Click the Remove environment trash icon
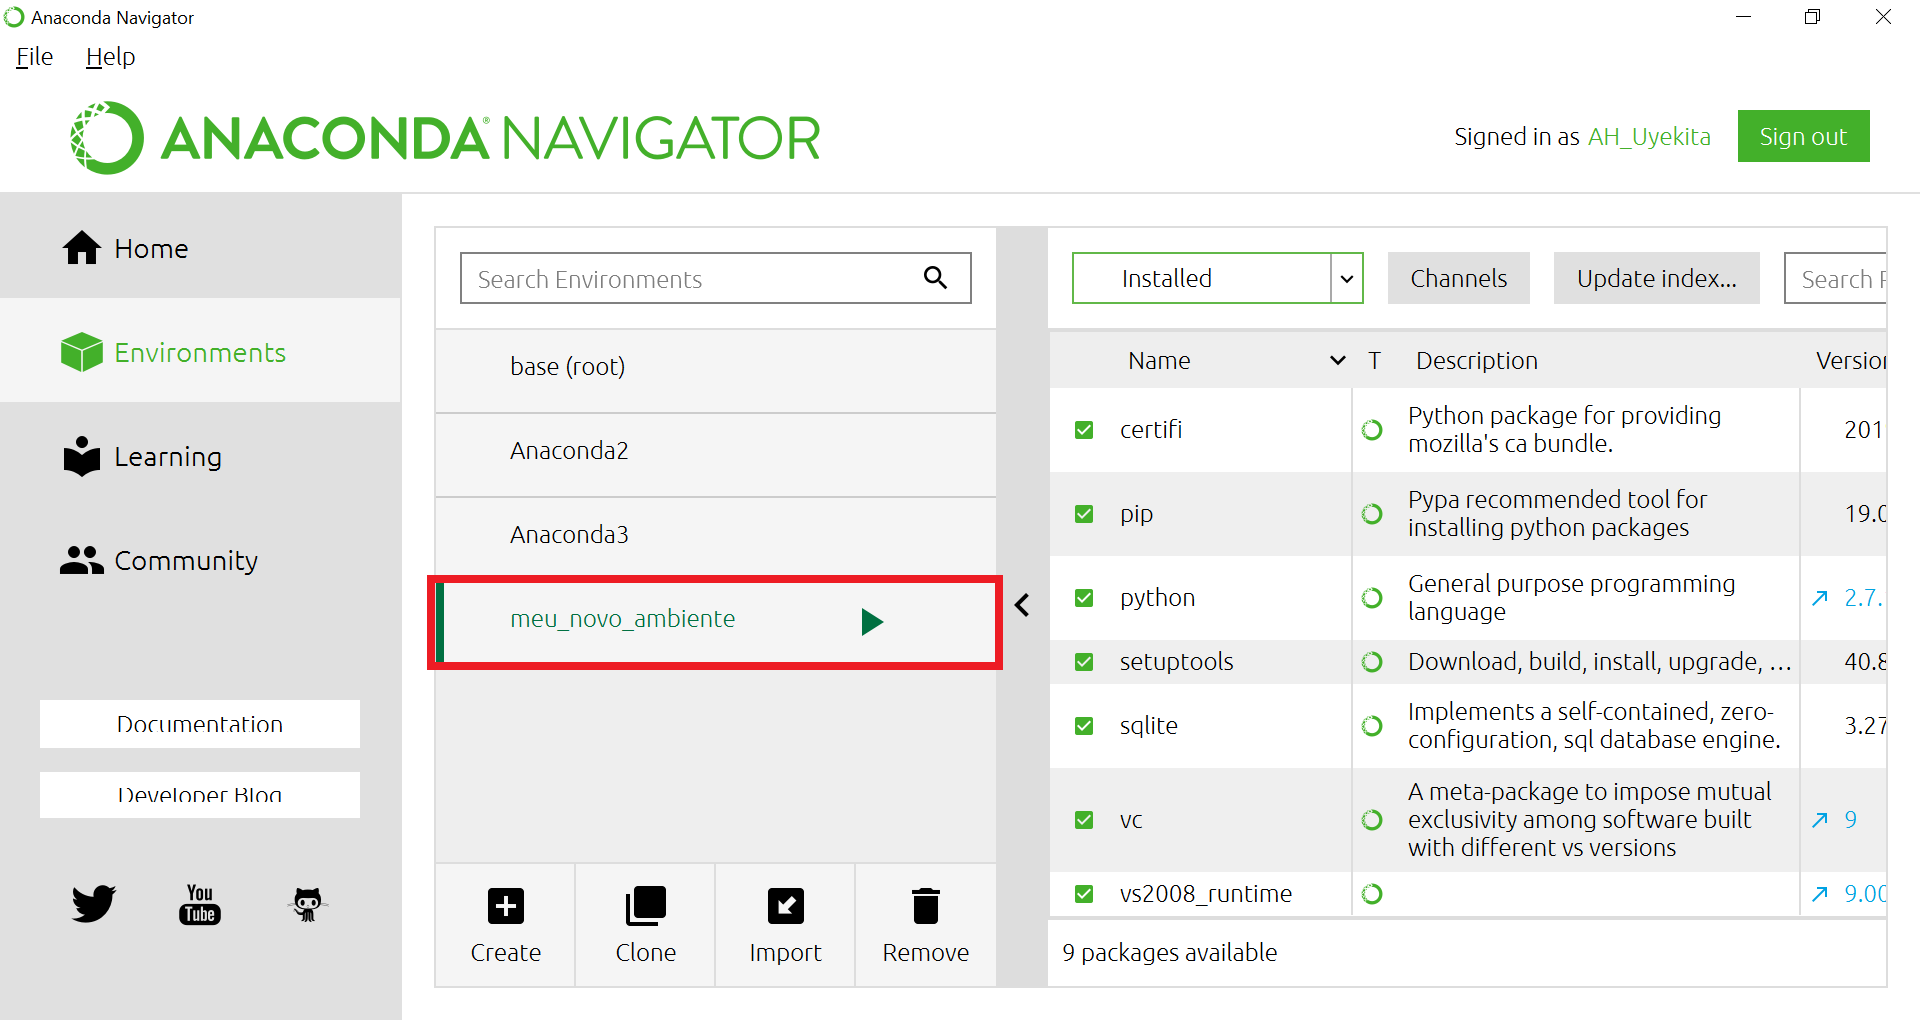The image size is (1920, 1020). click(926, 906)
